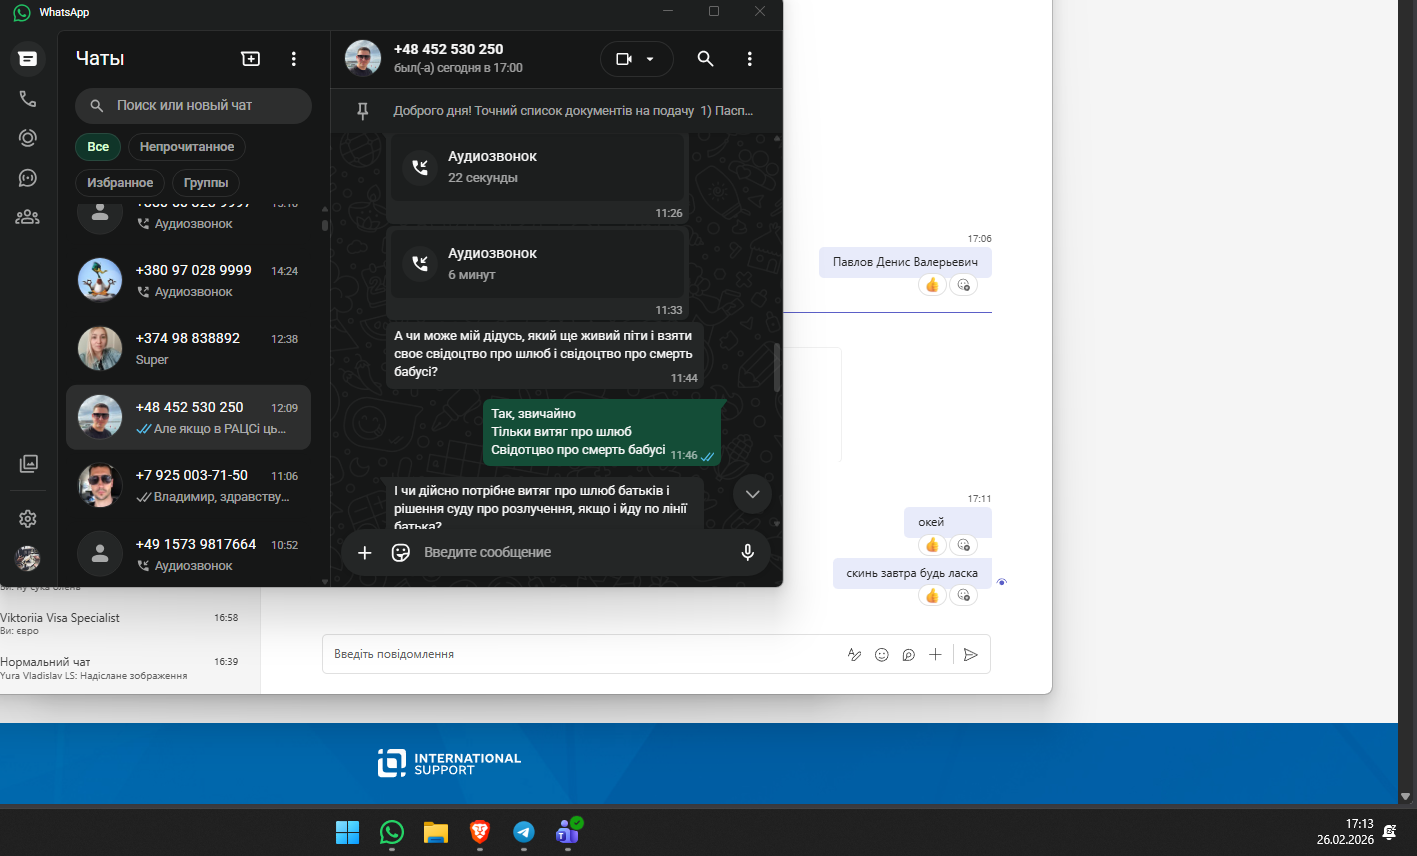The height and width of the screenshot is (856, 1417).
Task: Open the Channels section in WhatsApp sidebar
Action: point(28,177)
